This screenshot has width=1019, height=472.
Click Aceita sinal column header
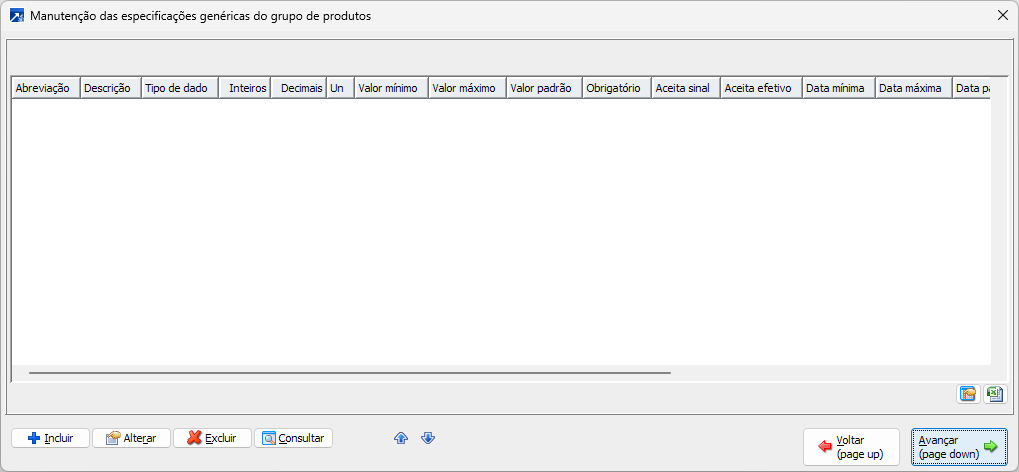pyautogui.click(x=686, y=88)
